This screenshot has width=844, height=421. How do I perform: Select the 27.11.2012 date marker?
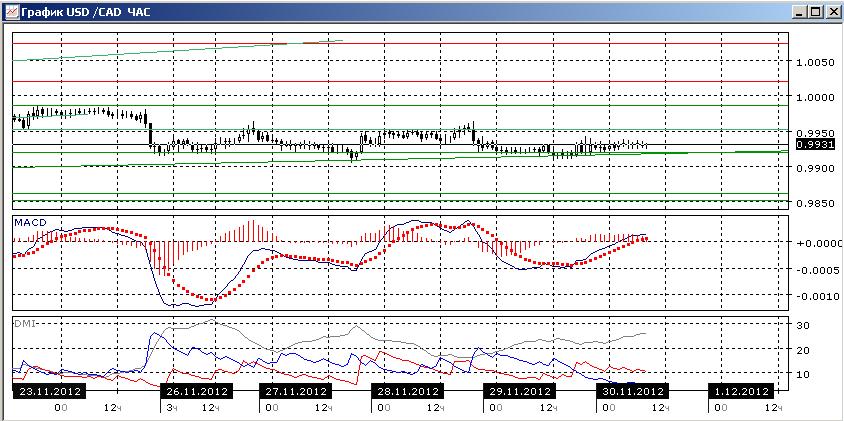(x=294, y=391)
